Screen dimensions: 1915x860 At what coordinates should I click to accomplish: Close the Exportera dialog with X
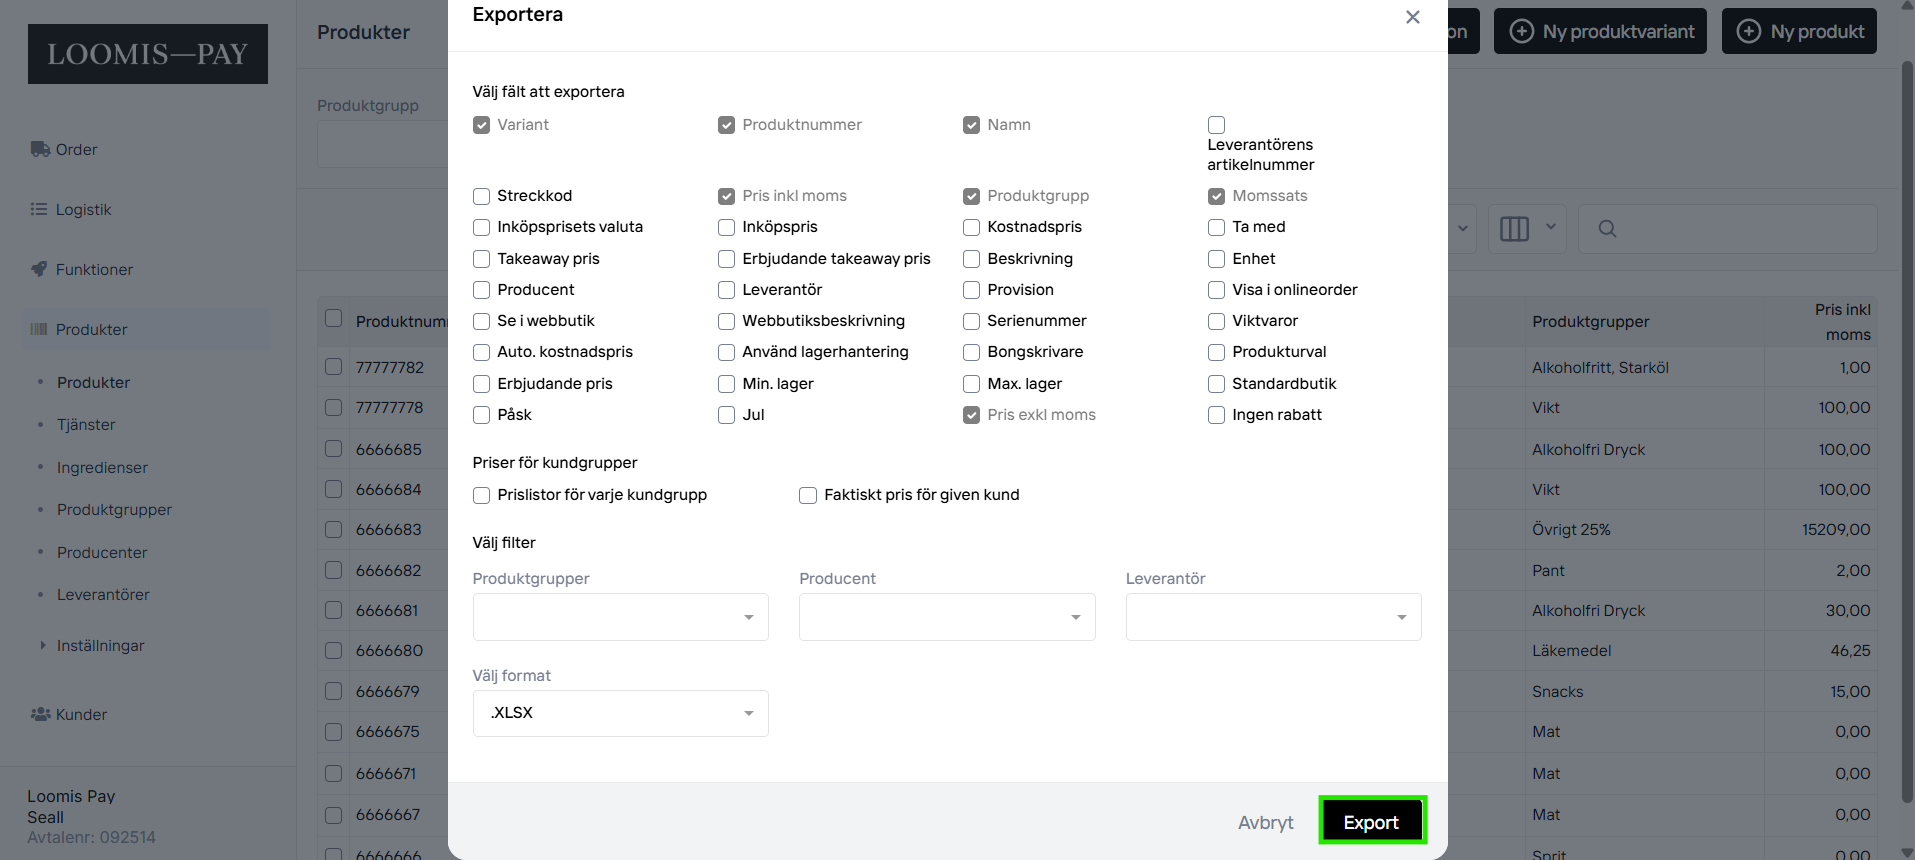click(1412, 17)
